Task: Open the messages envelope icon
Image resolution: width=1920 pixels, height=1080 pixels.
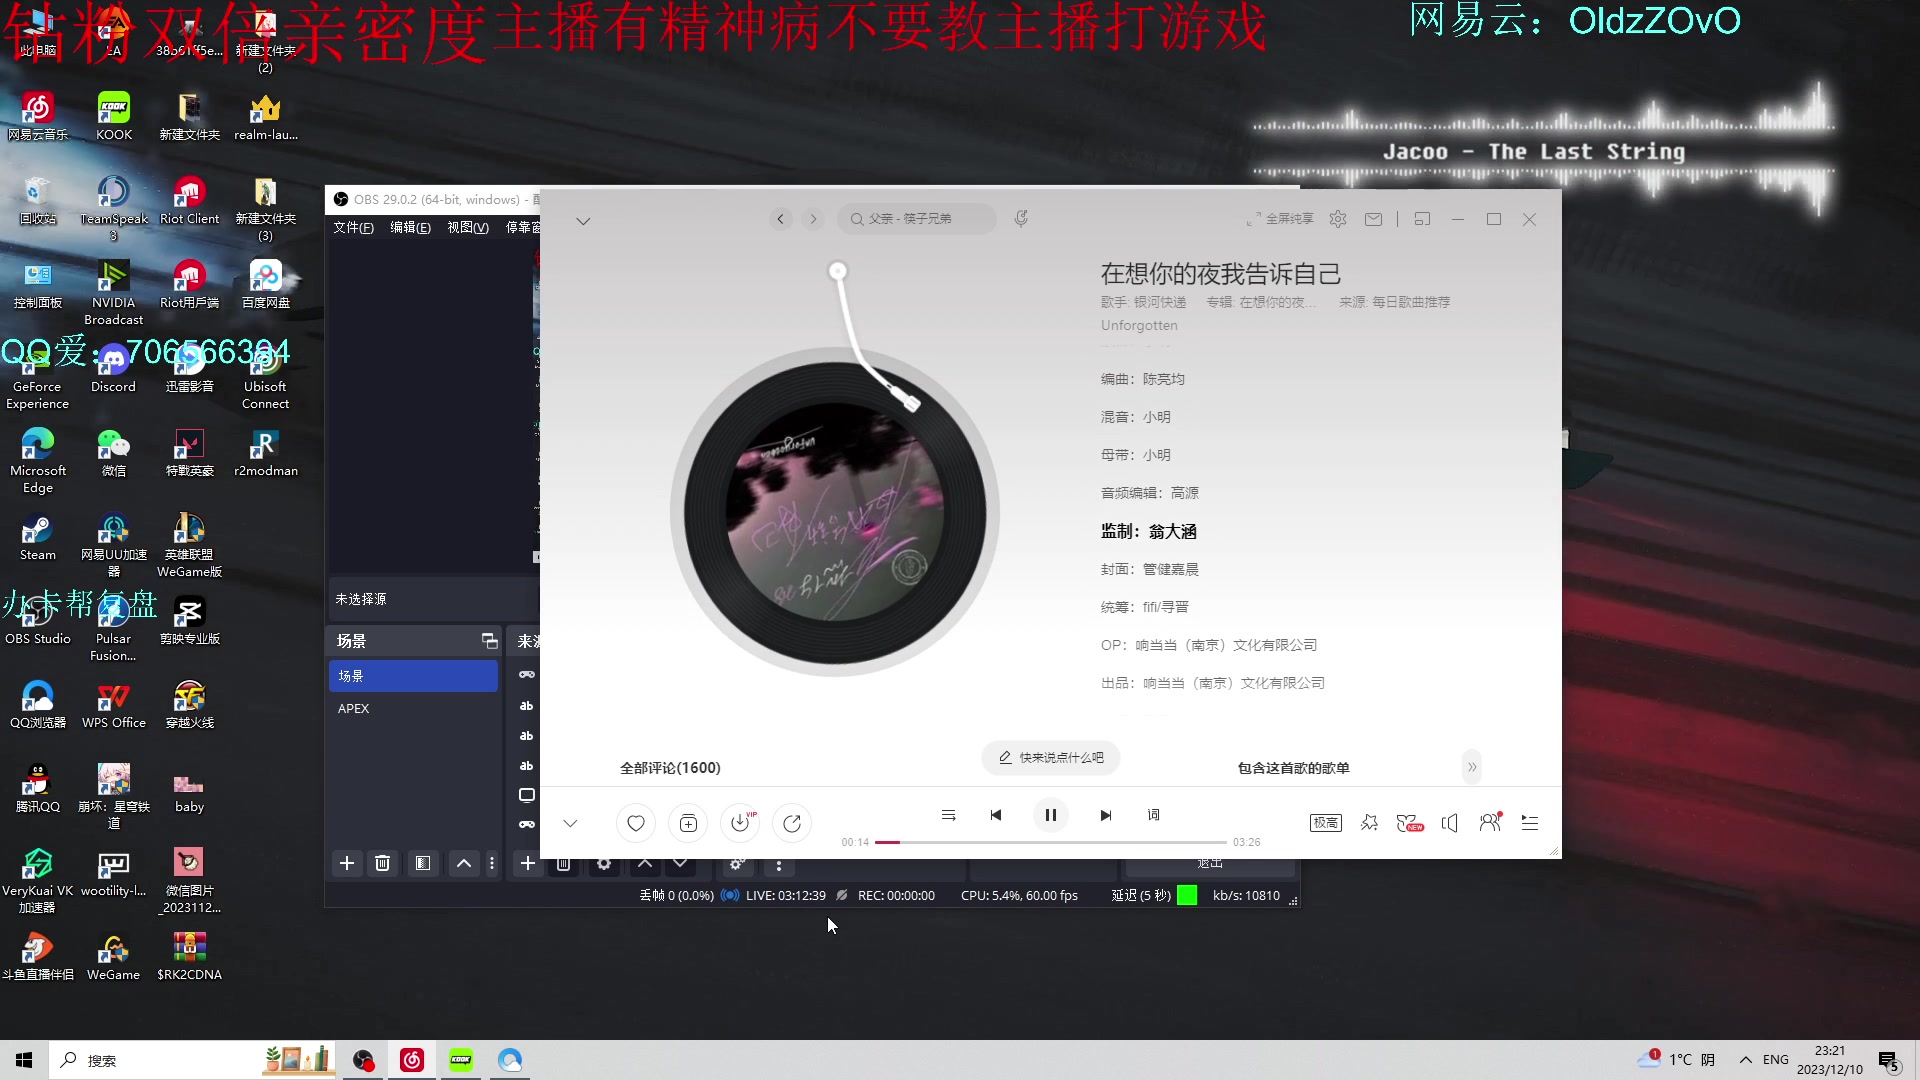Action: pos(1374,219)
